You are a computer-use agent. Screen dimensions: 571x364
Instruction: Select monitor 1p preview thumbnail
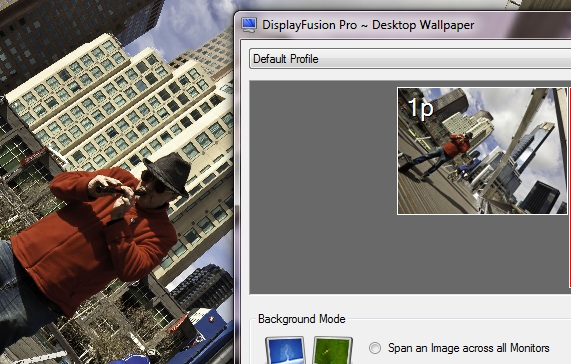pyautogui.click(x=483, y=151)
